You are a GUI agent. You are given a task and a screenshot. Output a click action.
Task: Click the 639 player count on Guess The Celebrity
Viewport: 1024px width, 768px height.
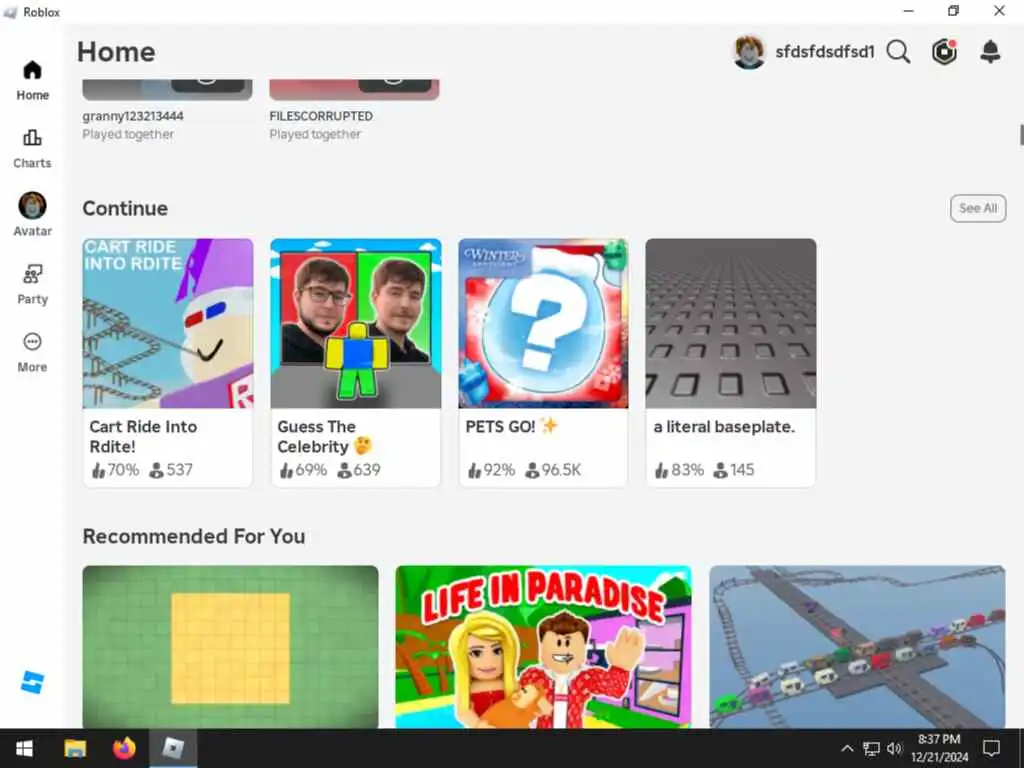359,470
